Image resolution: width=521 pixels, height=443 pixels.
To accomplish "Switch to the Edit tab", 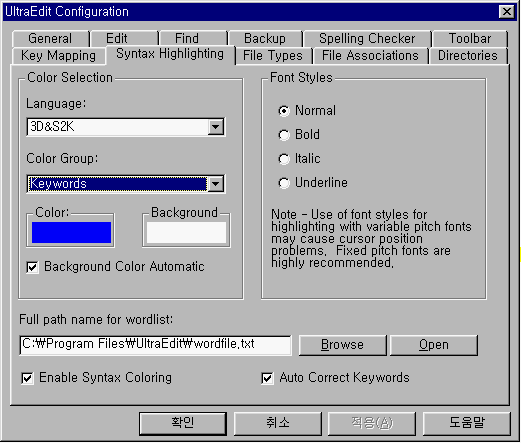I will 125,39.
